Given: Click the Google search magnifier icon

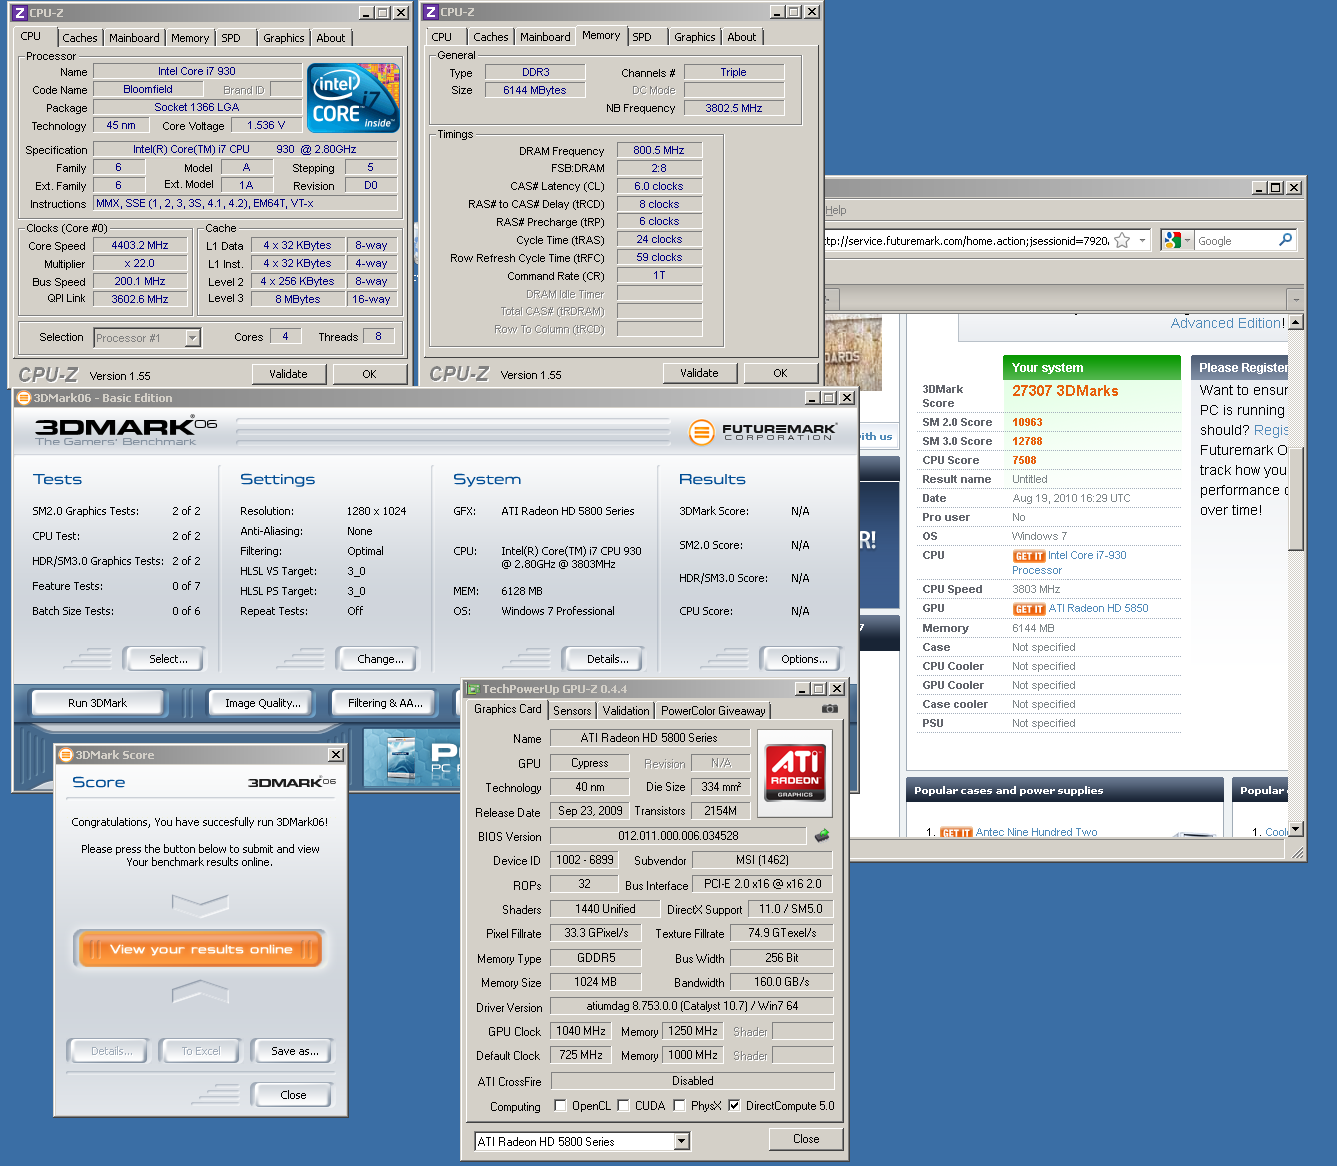Looking at the screenshot, I should pyautogui.click(x=1286, y=240).
